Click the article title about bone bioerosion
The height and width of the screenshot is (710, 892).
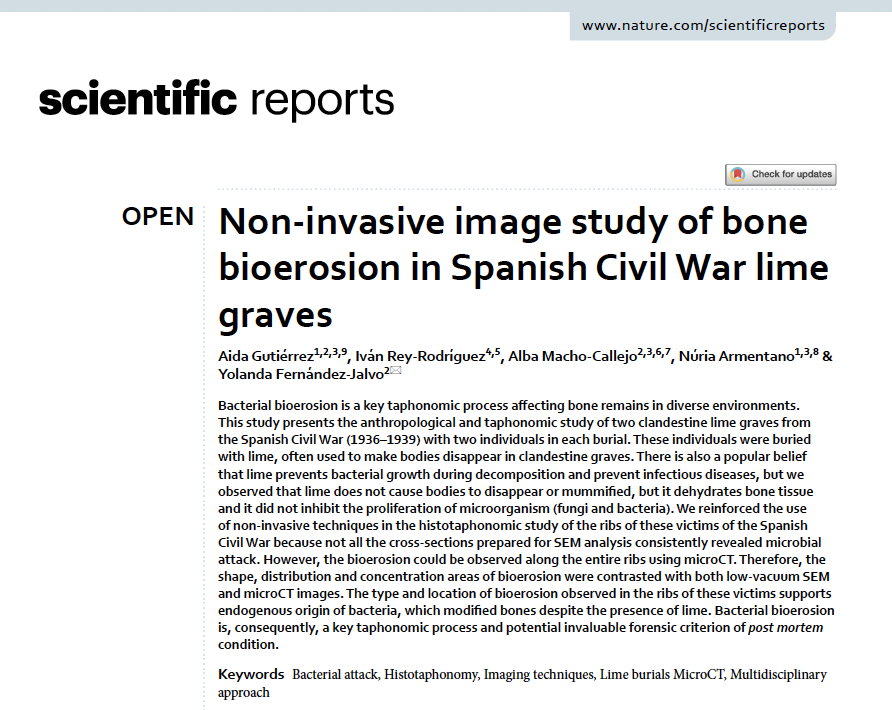(x=523, y=267)
